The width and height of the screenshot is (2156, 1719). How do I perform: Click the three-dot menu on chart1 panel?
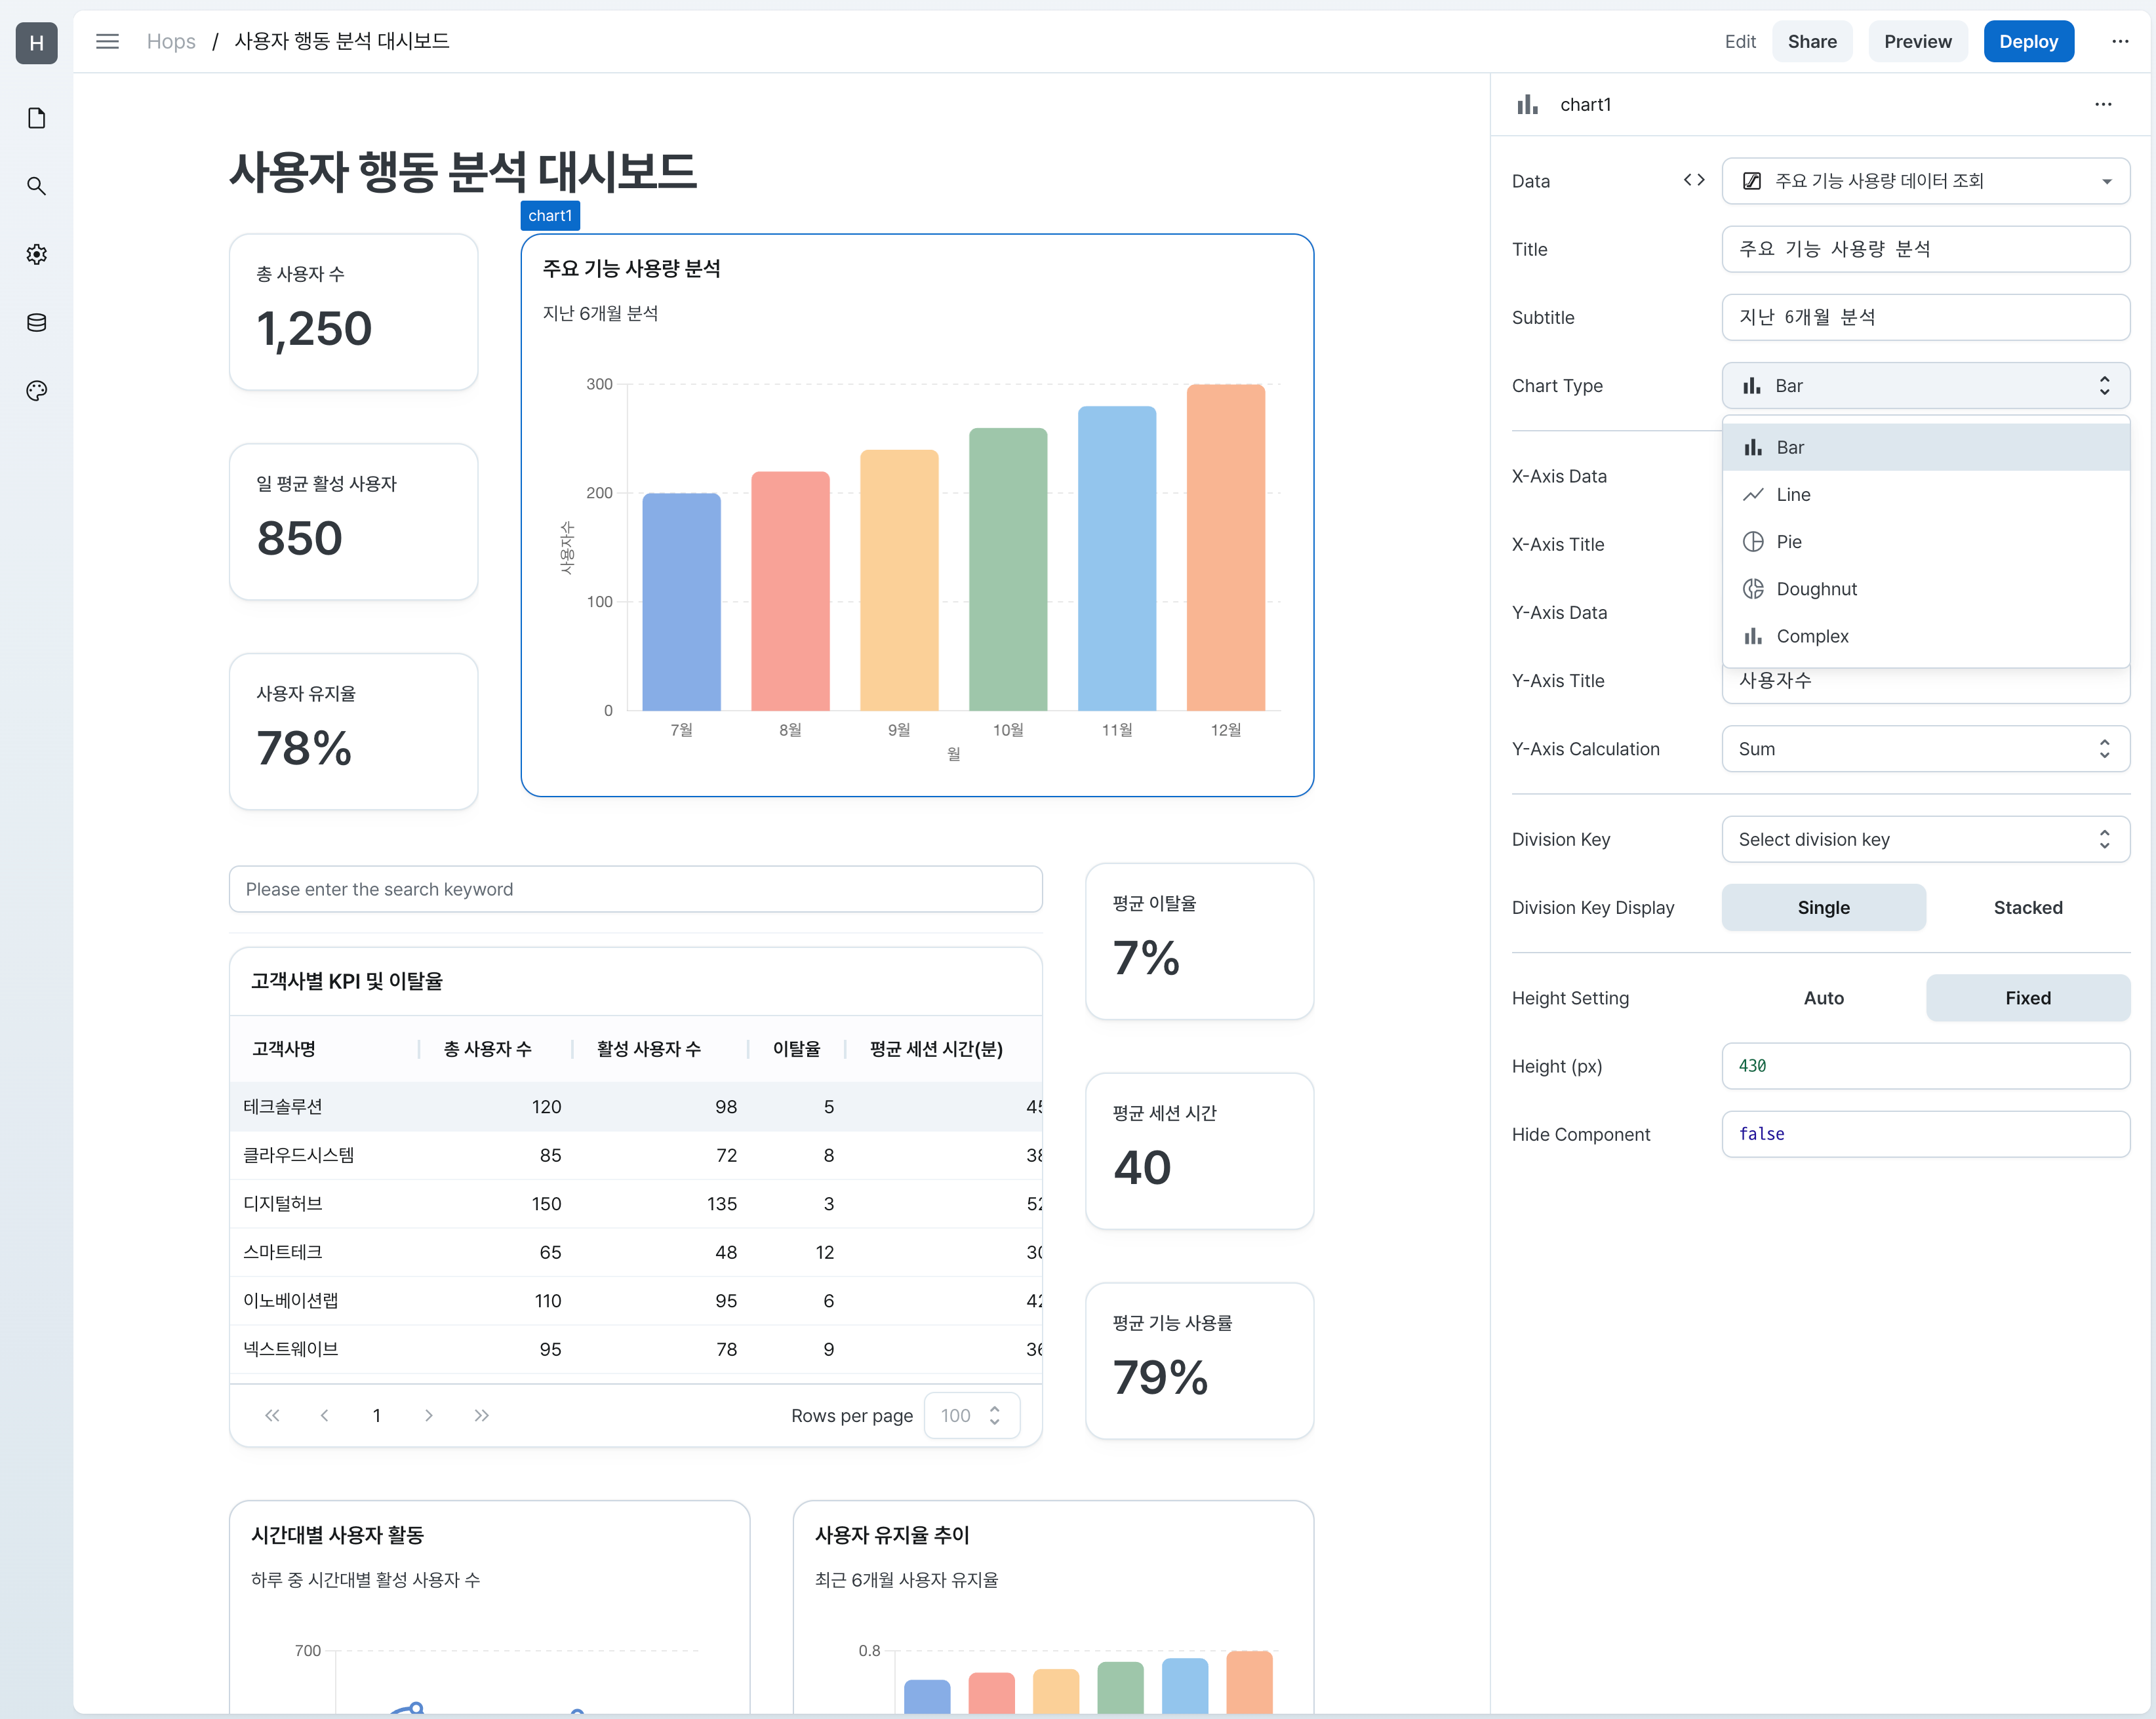click(x=2105, y=104)
